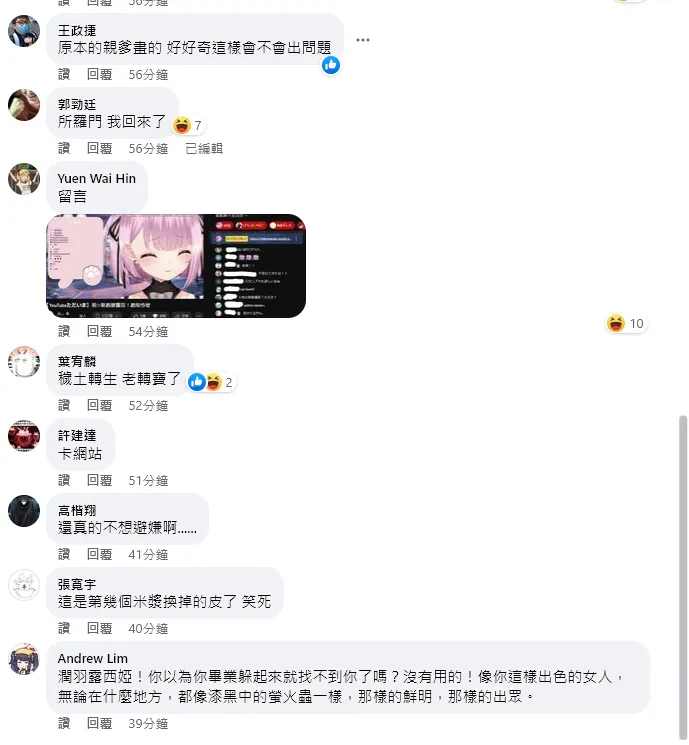Viewport: 689px width, 745px height.
Task: Click the vertical scrollbar thumb of the comments
Action: coord(683,577)
